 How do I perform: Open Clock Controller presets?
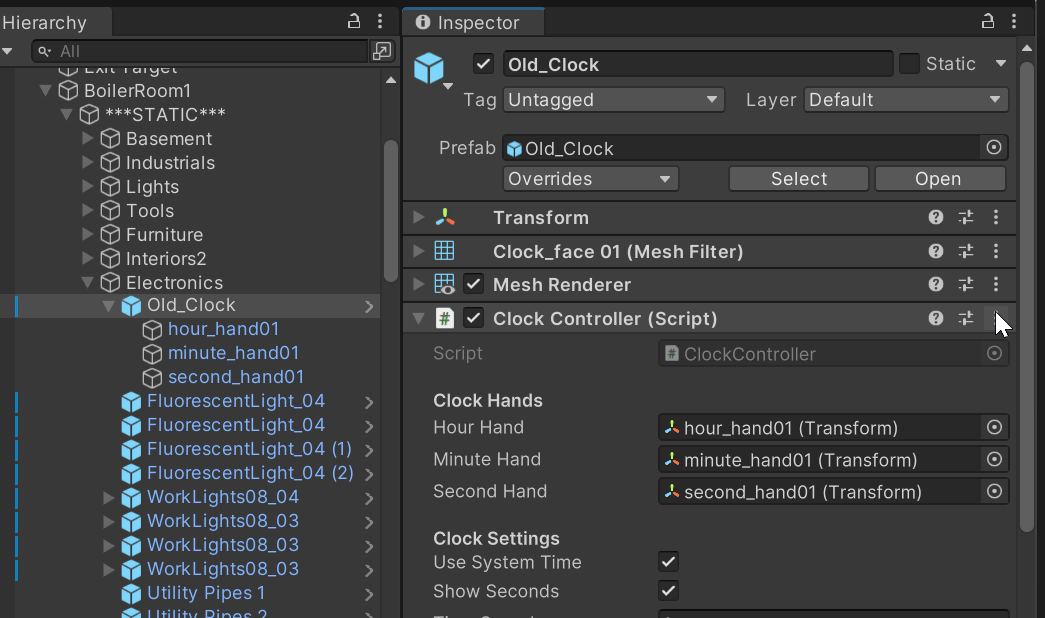966,319
